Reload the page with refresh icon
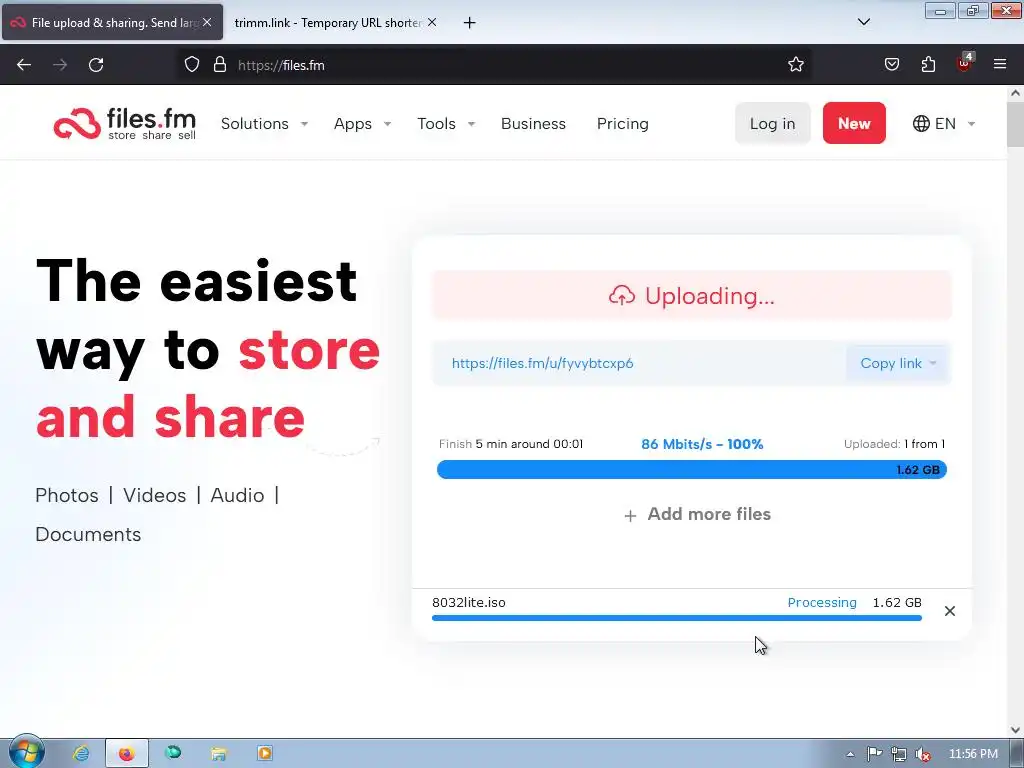 point(96,65)
